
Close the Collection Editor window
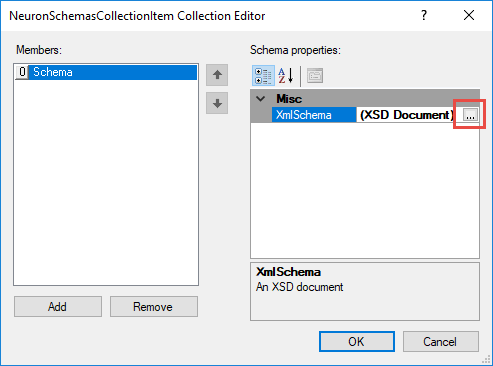(469, 15)
